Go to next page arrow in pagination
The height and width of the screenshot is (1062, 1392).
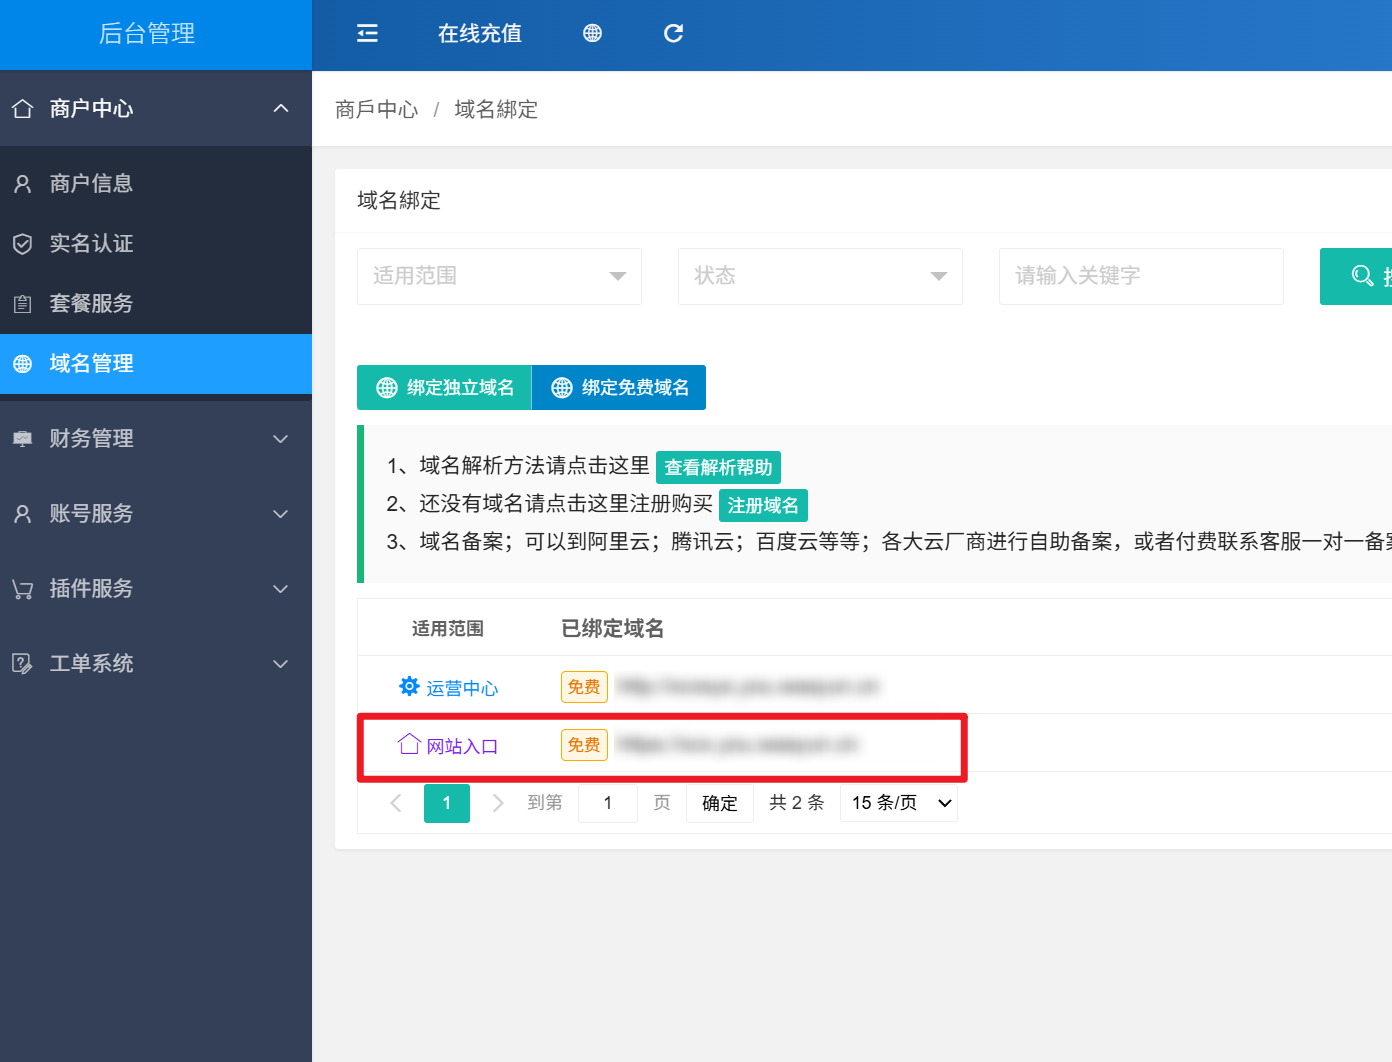(498, 803)
